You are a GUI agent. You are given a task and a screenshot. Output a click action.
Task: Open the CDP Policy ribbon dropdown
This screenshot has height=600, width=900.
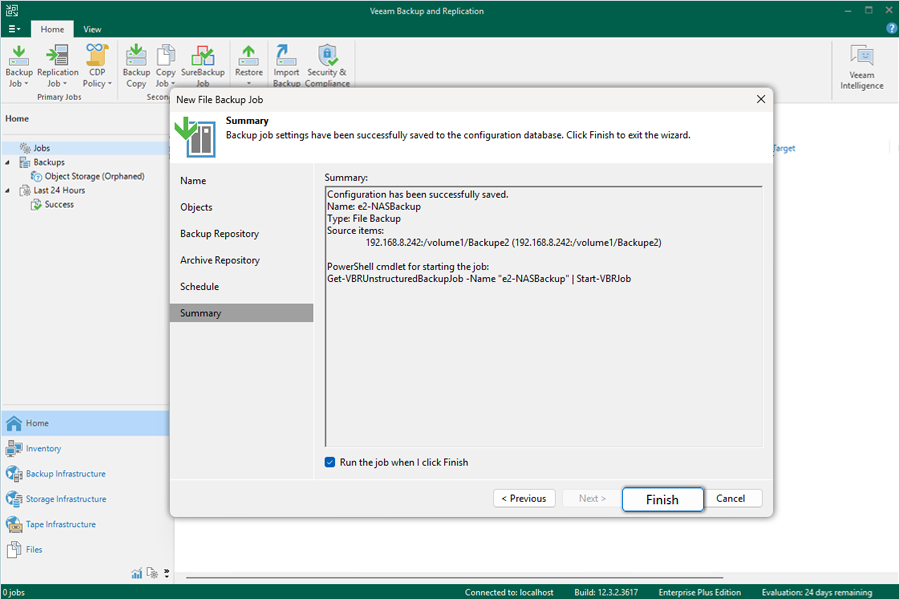coord(97,66)
